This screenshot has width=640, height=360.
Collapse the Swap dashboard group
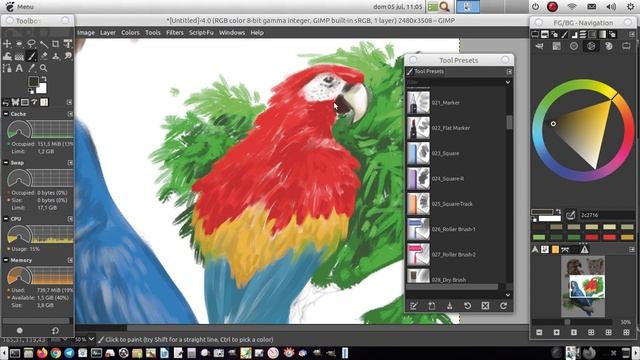click(x=6, y=162)
